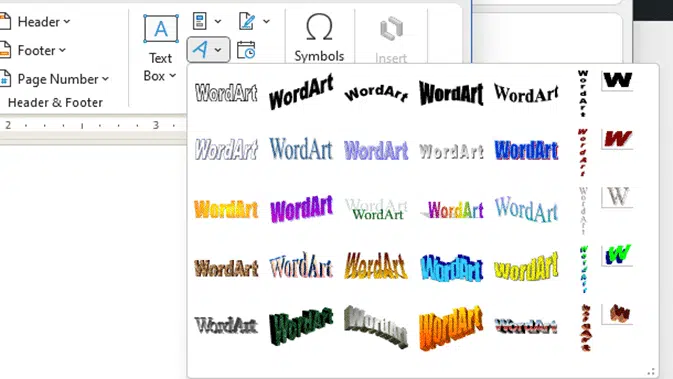This screenshot has width=673, height=379.
Task: Click the Footer page icon
Action: 5,50
